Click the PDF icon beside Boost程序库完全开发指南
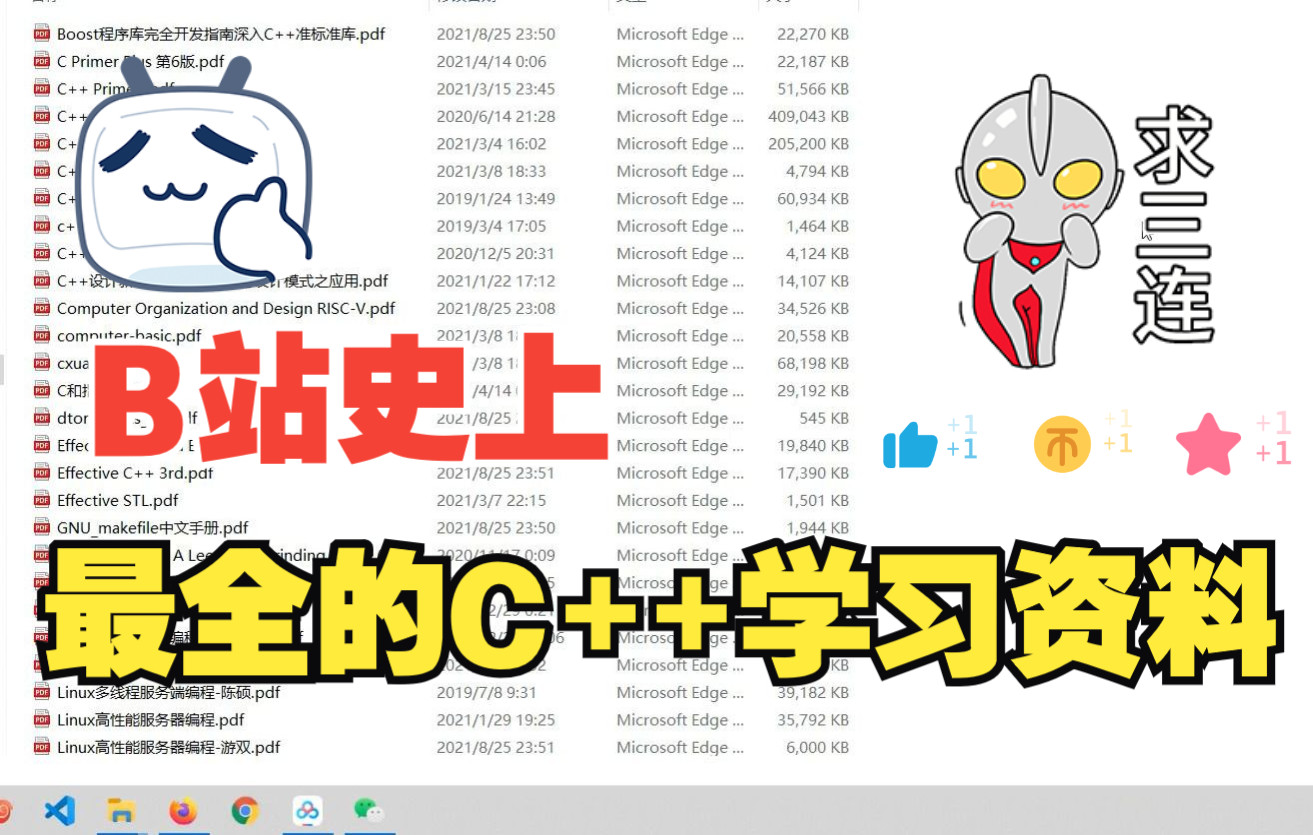This screenshot has height=835, width=1313. (x=41, y=33)
